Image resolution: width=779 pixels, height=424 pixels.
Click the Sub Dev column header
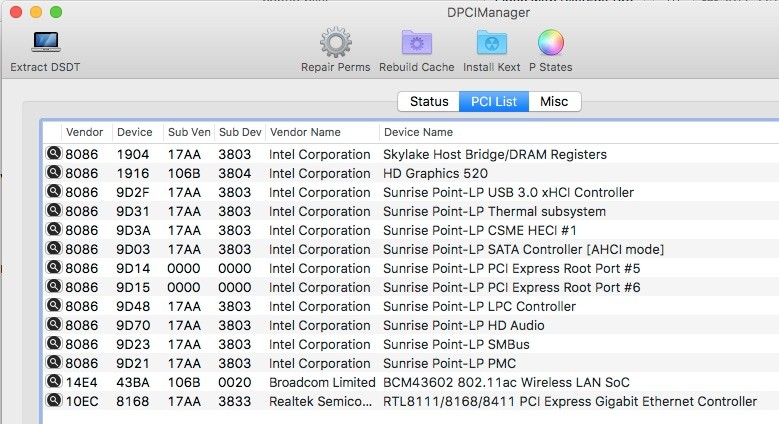(239, 132)
